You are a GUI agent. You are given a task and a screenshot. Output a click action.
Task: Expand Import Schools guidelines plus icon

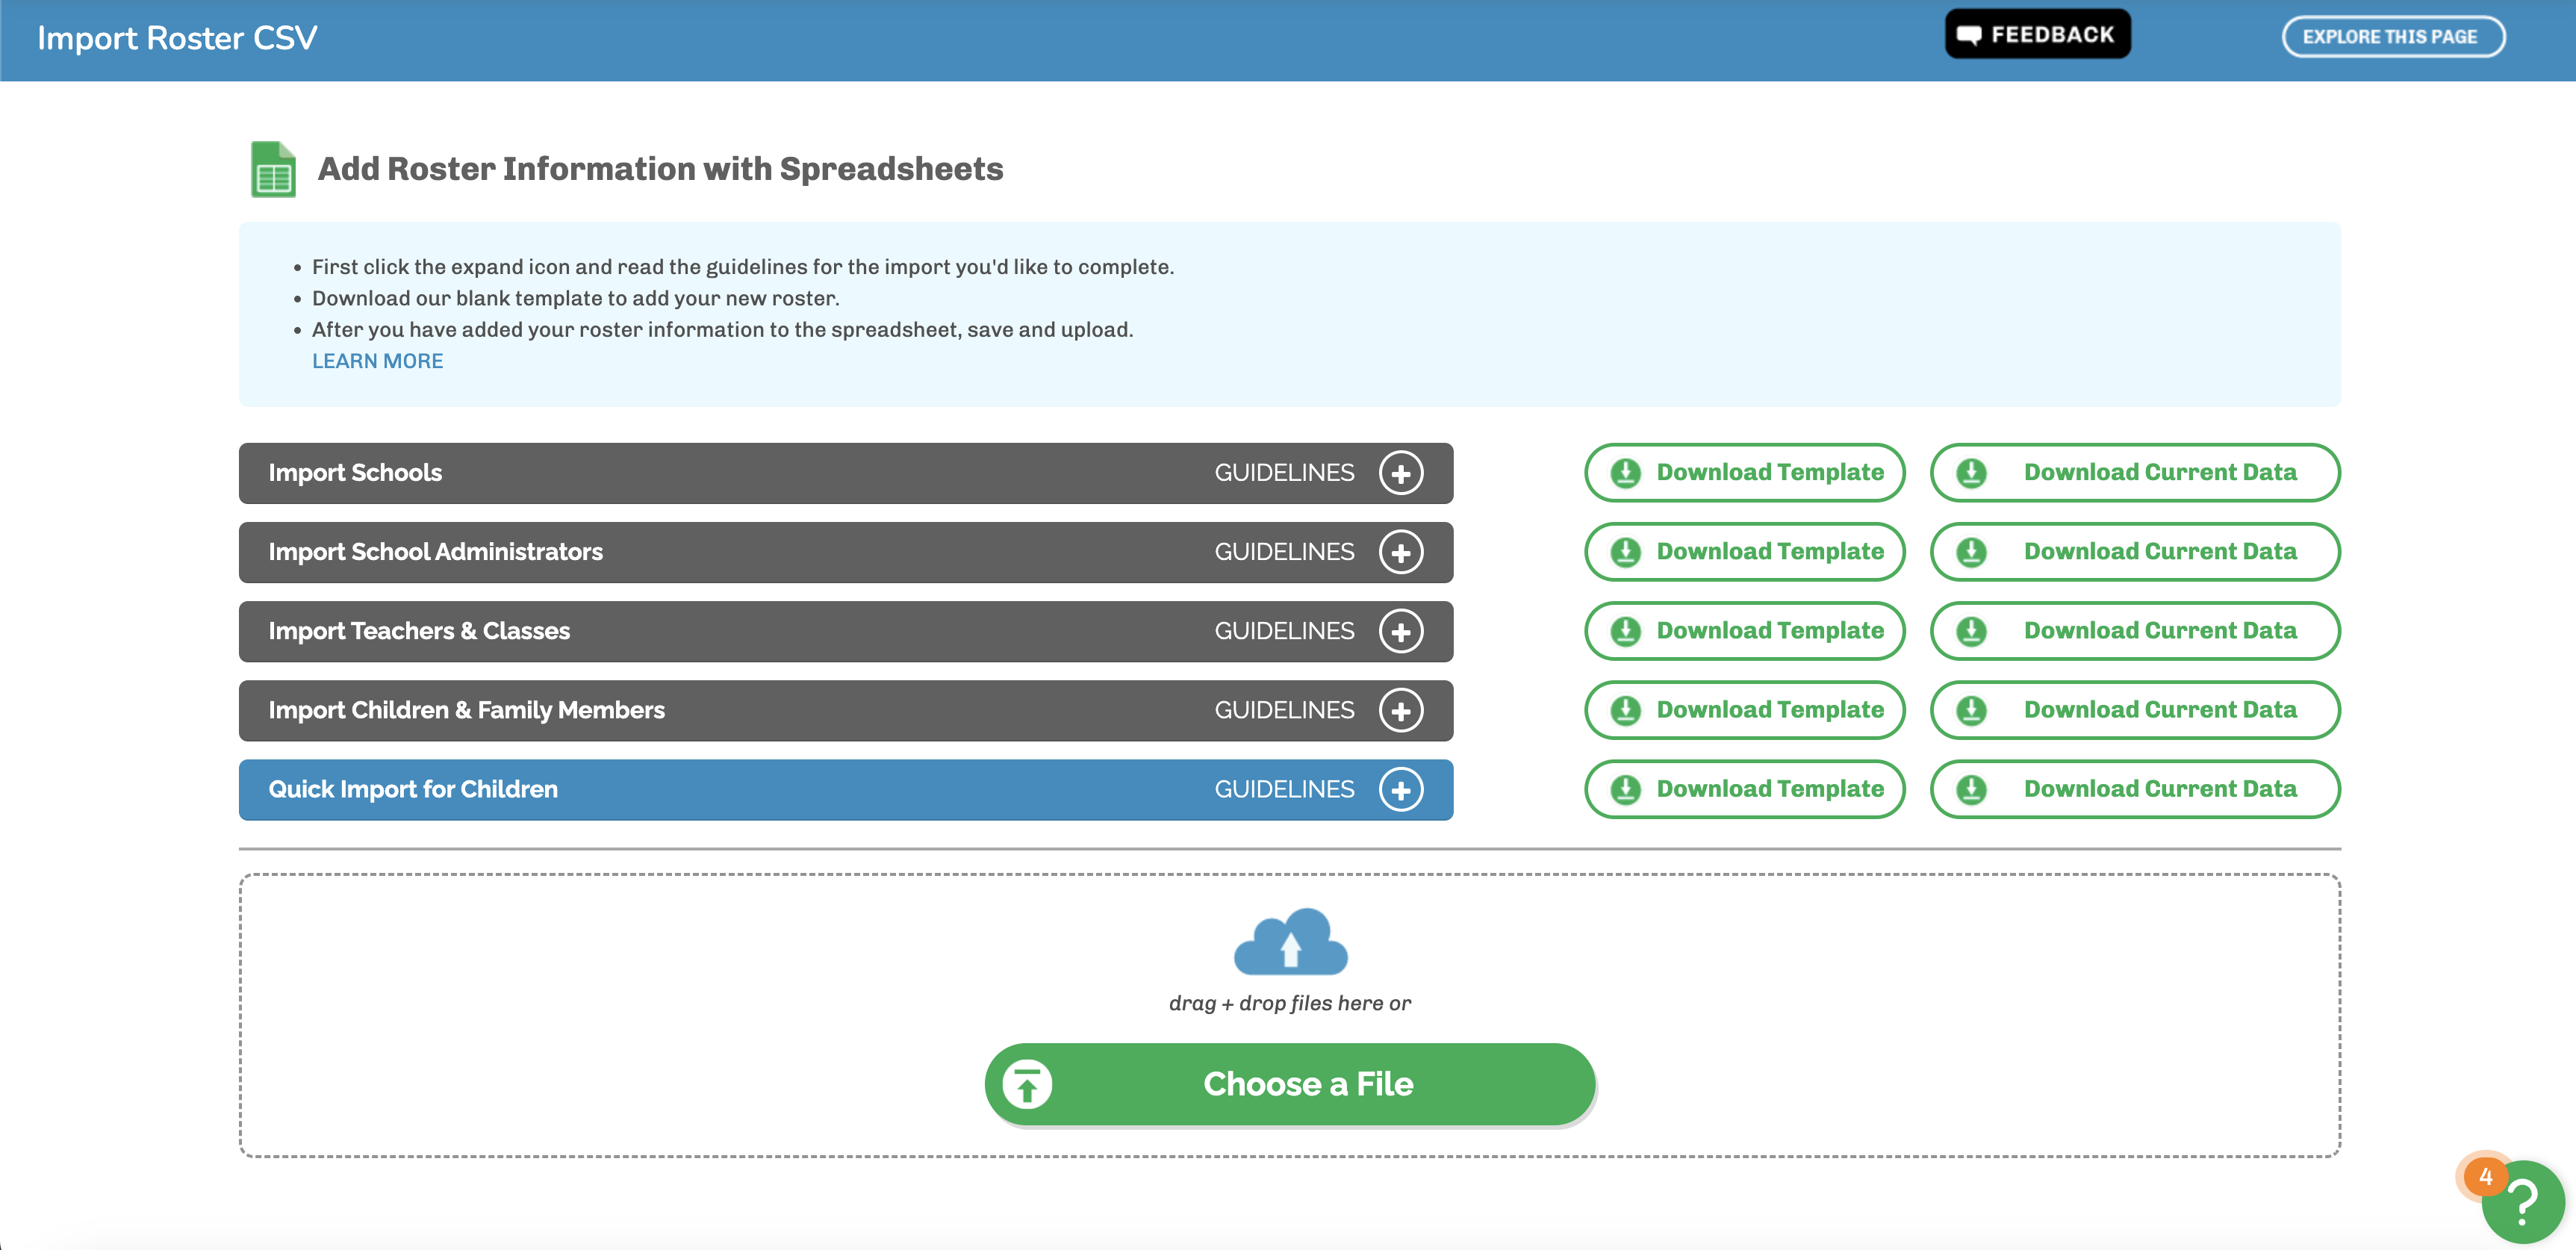point(1400,473)
